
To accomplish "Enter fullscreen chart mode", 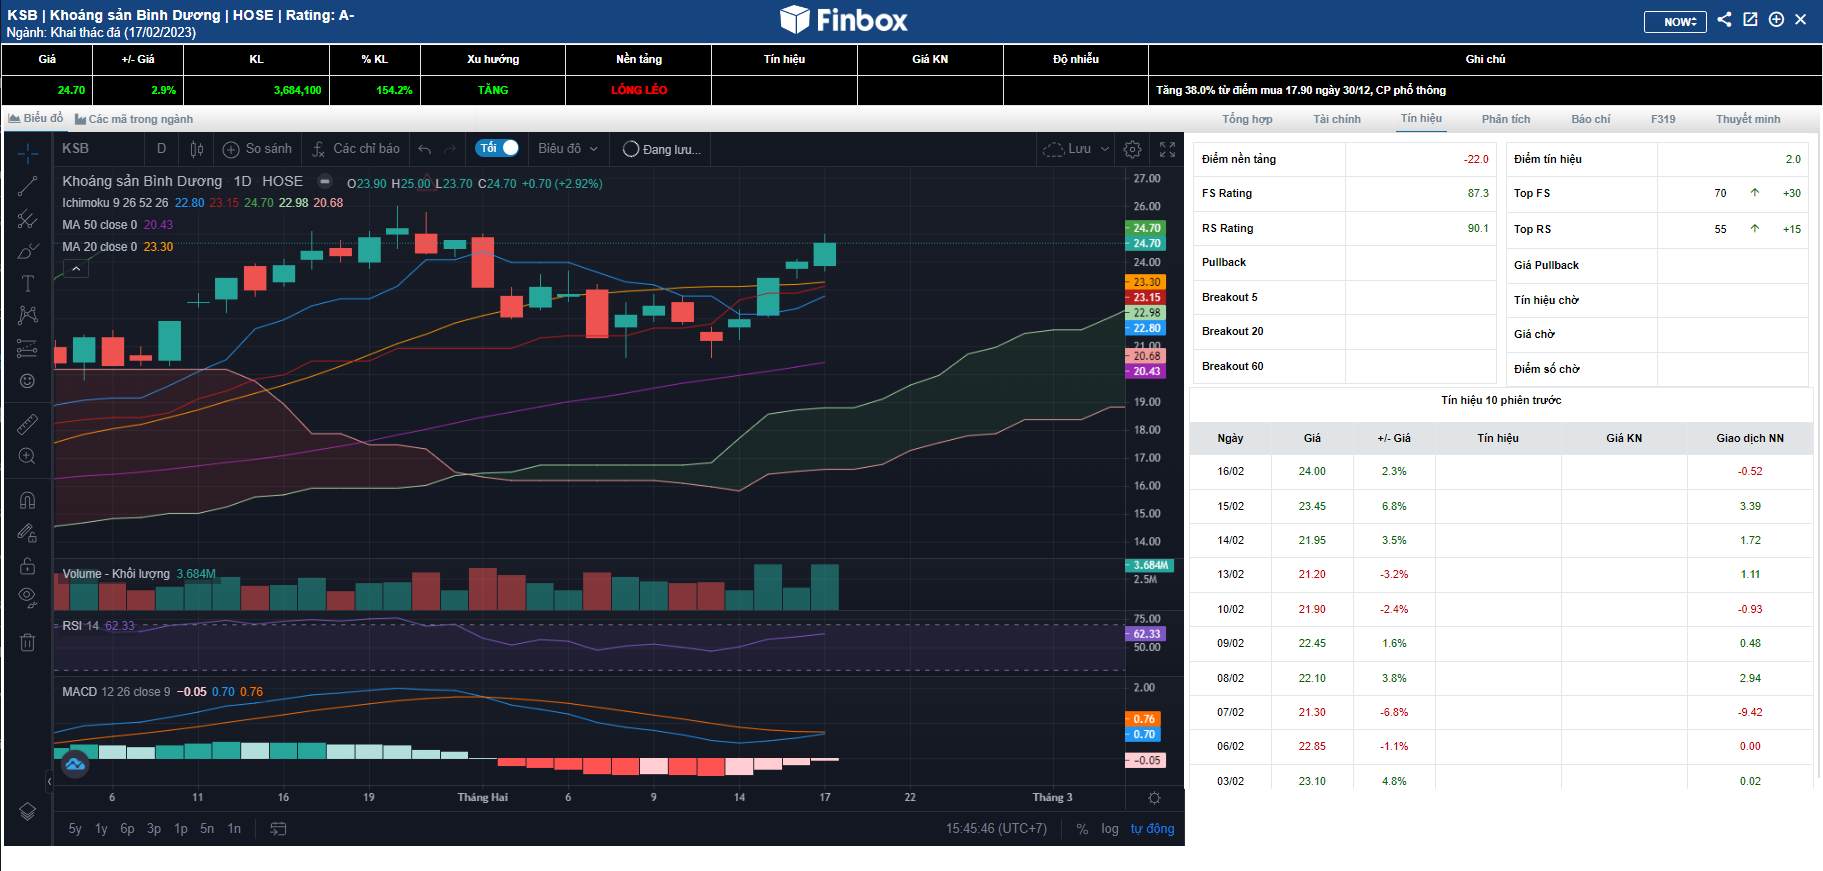I will pyautogui.click(x=1167, y=149).
